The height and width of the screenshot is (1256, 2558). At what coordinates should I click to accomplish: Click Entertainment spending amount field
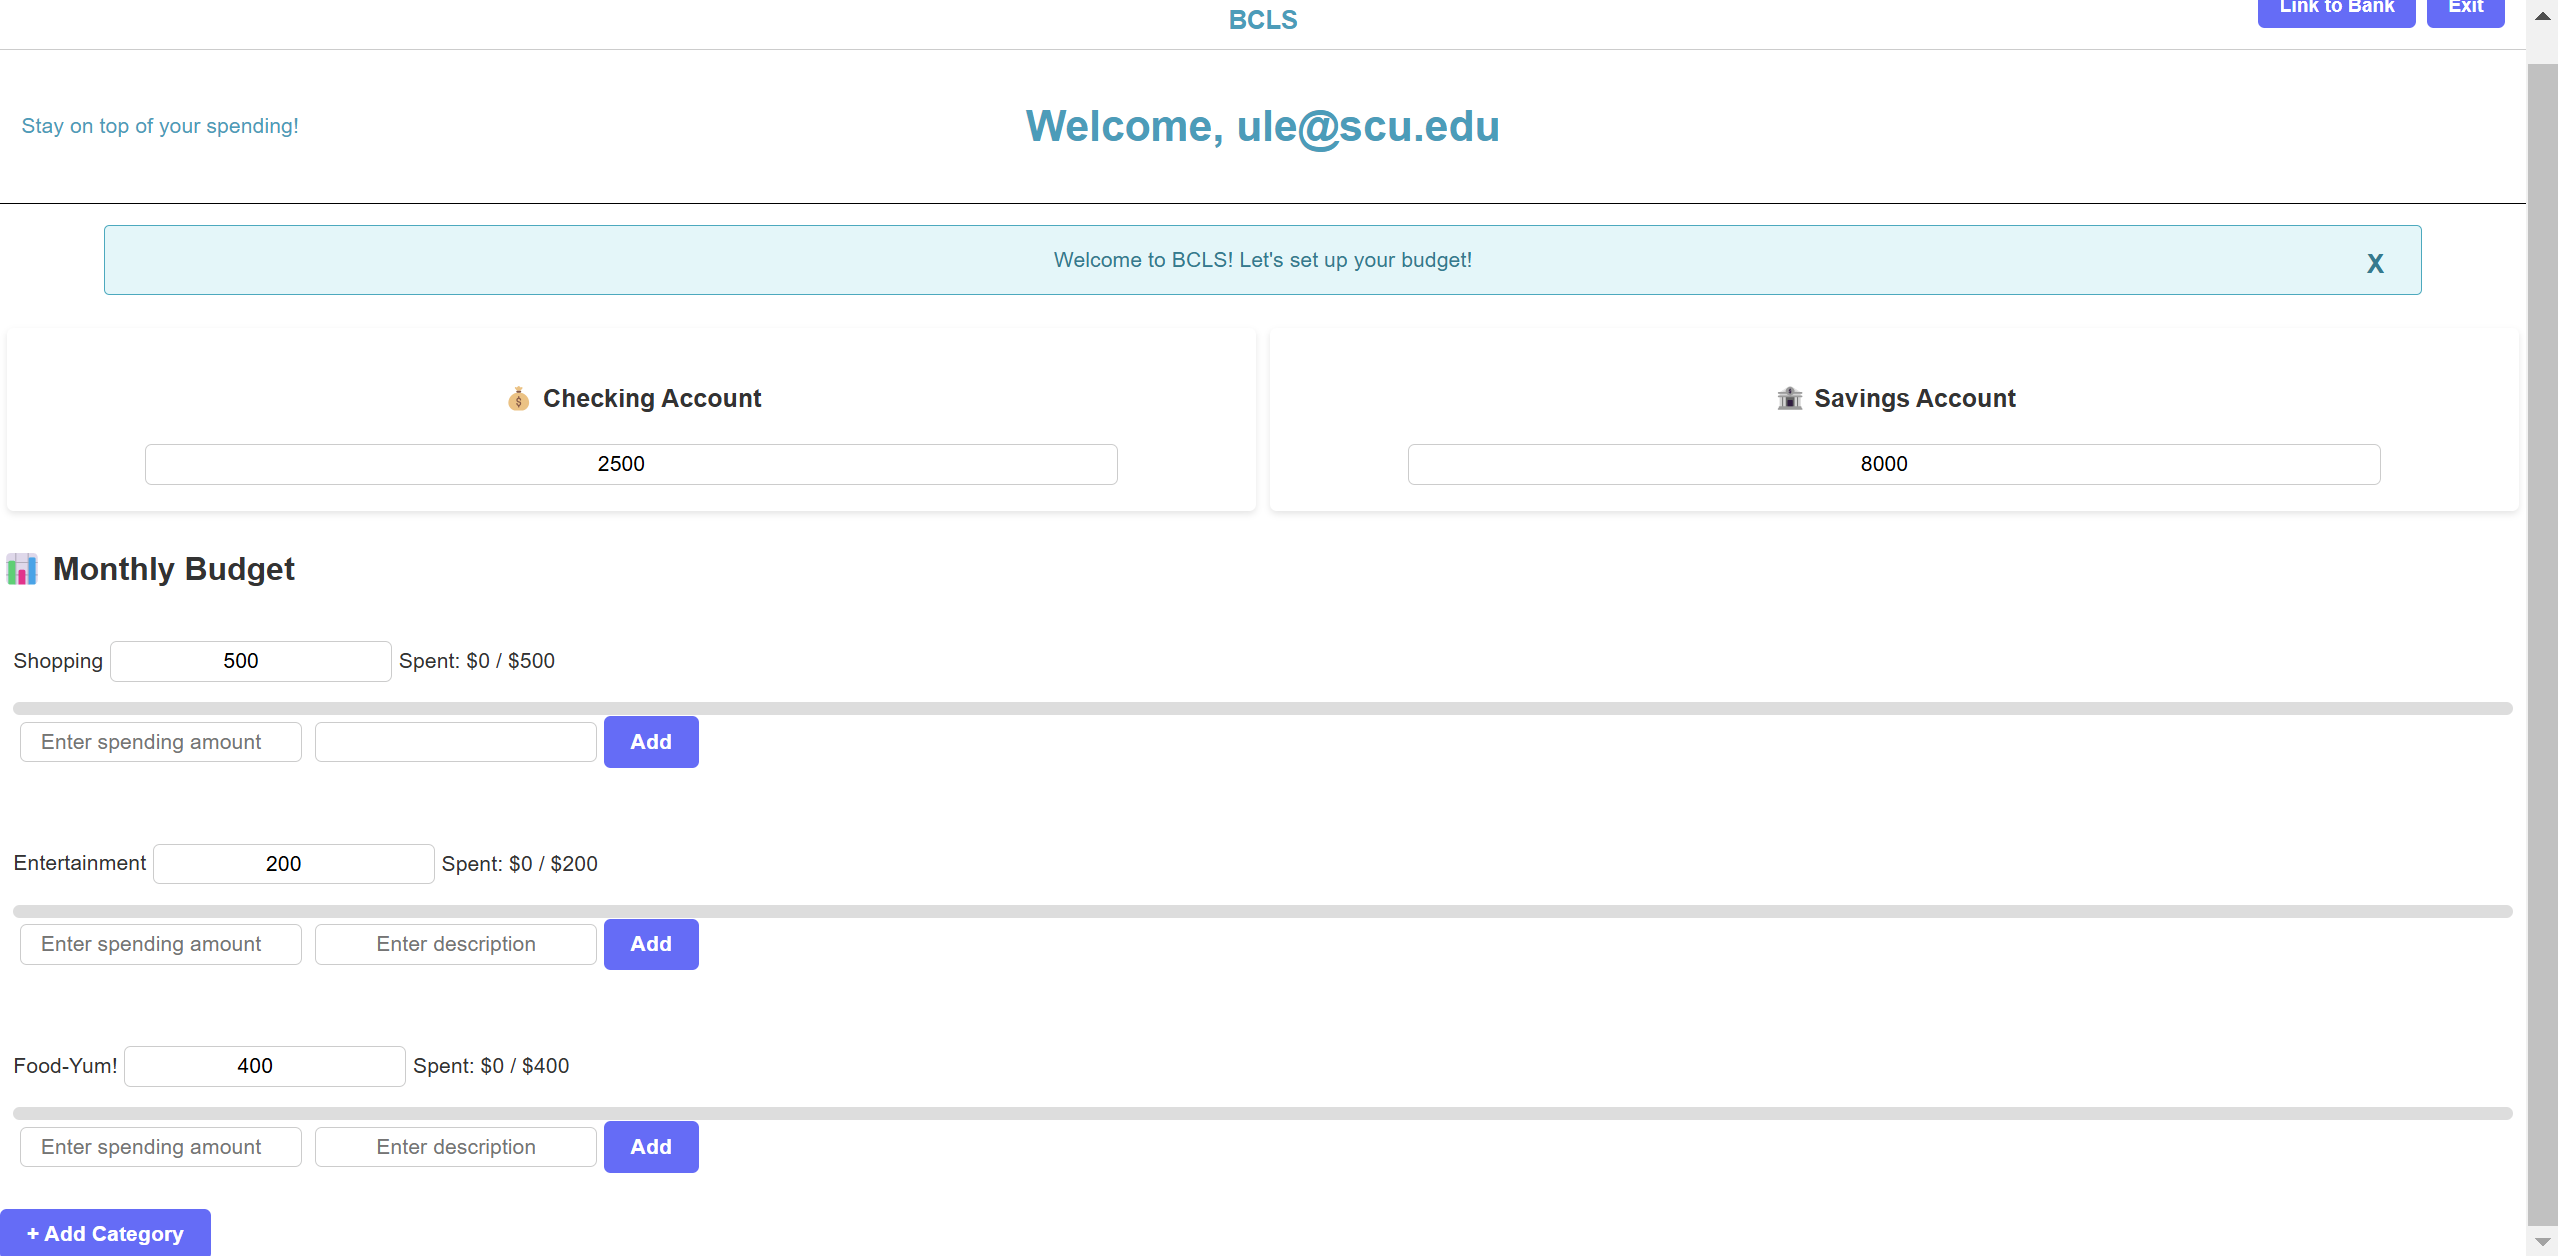161,944
